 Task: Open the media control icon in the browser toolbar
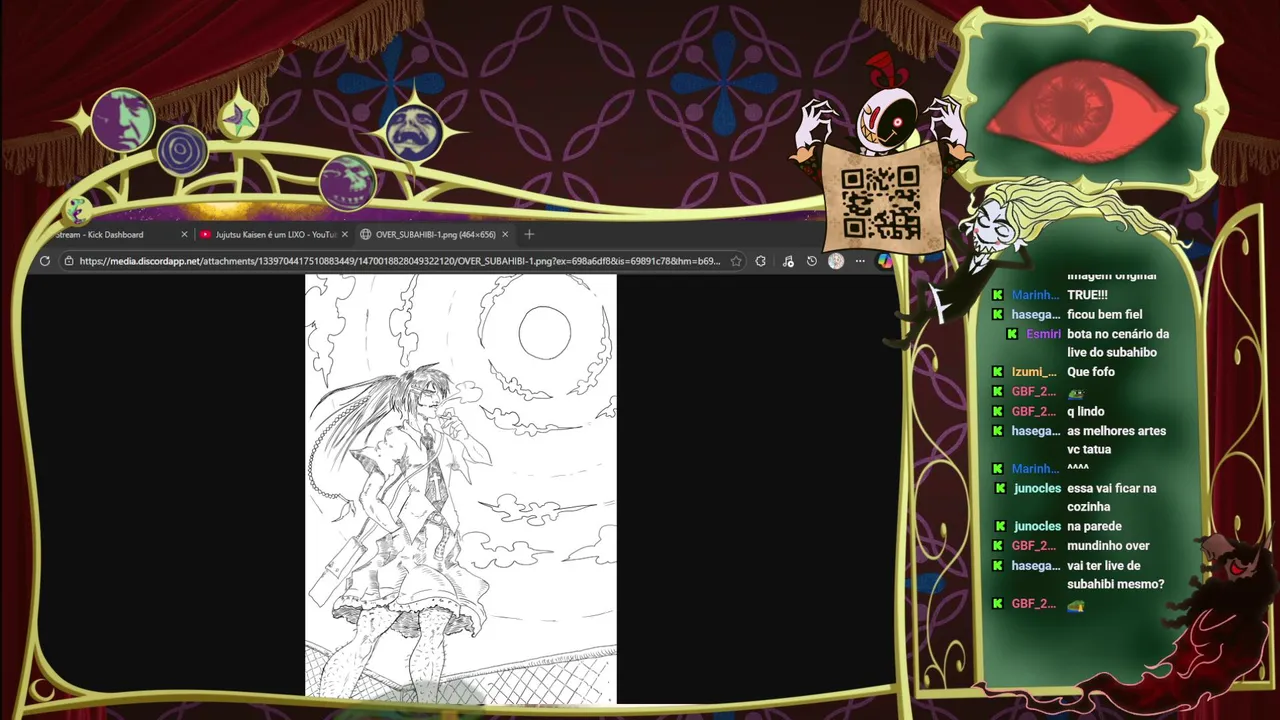tap(788, 261)
